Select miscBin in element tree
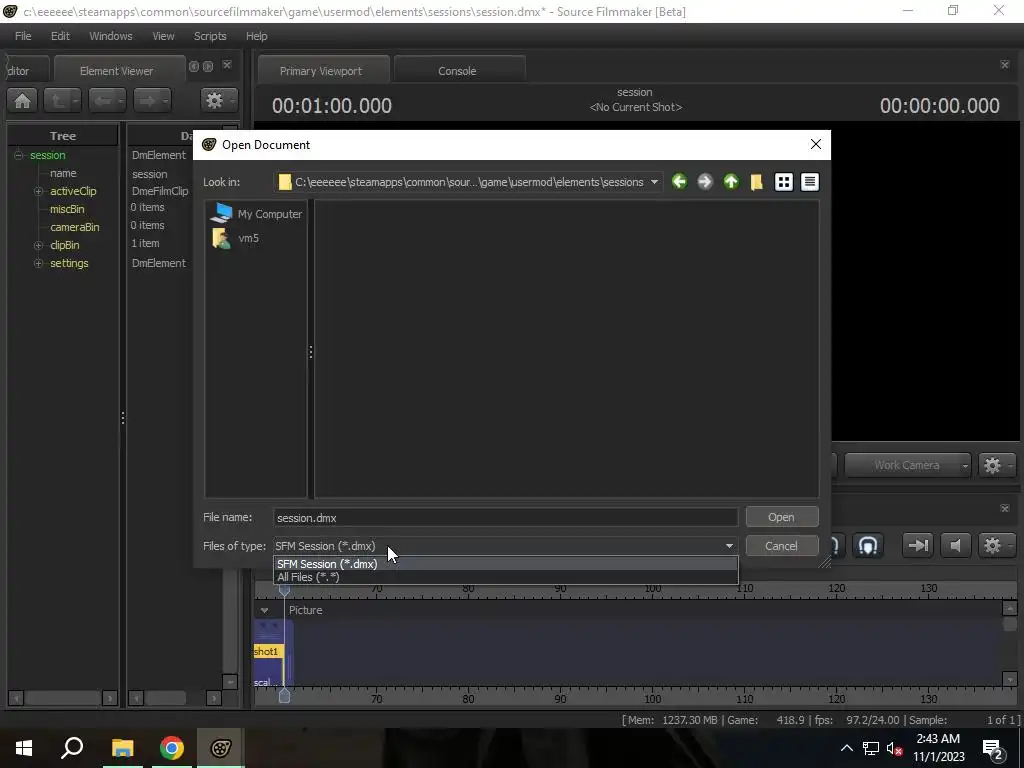The height and width of the screenshot is (768, 1024). coord(67,209)
